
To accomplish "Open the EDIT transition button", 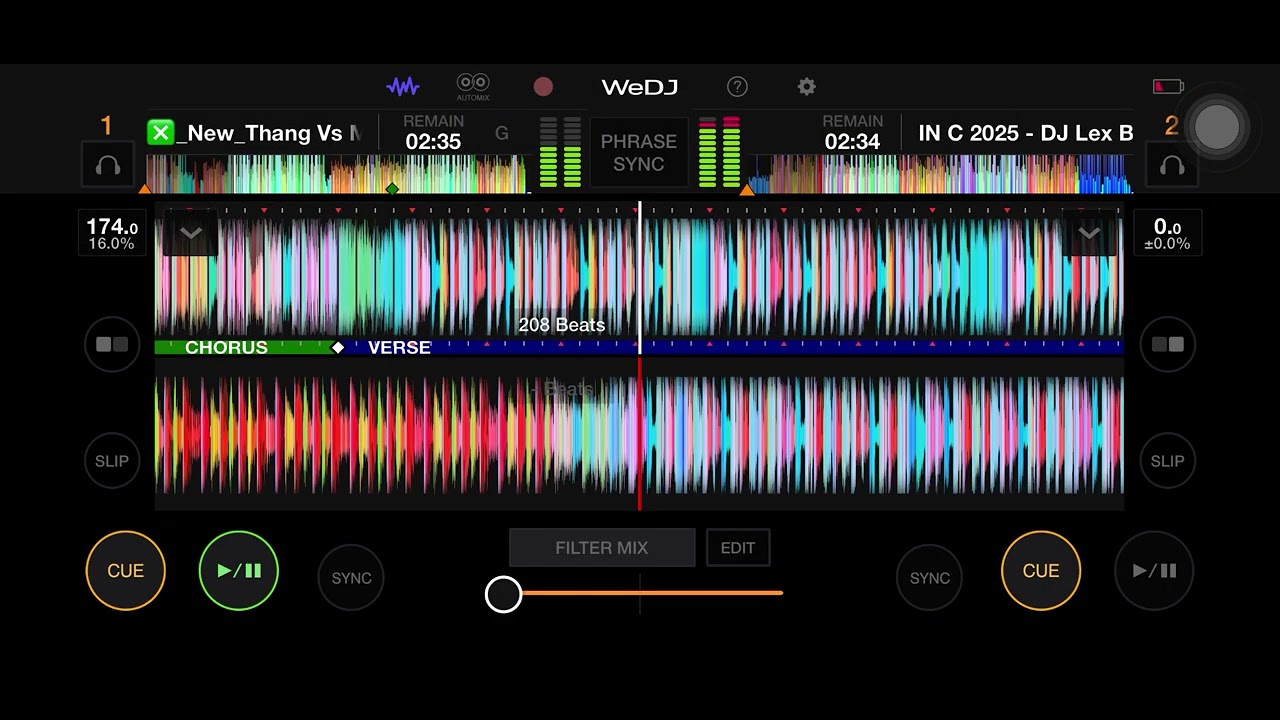I will [x=738, y=548].
